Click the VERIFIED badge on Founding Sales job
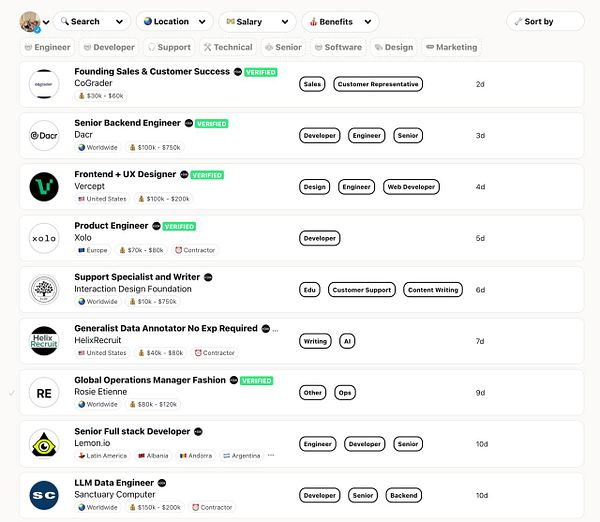600x522 pixels. pyautogui.click(x=261, y=72)
